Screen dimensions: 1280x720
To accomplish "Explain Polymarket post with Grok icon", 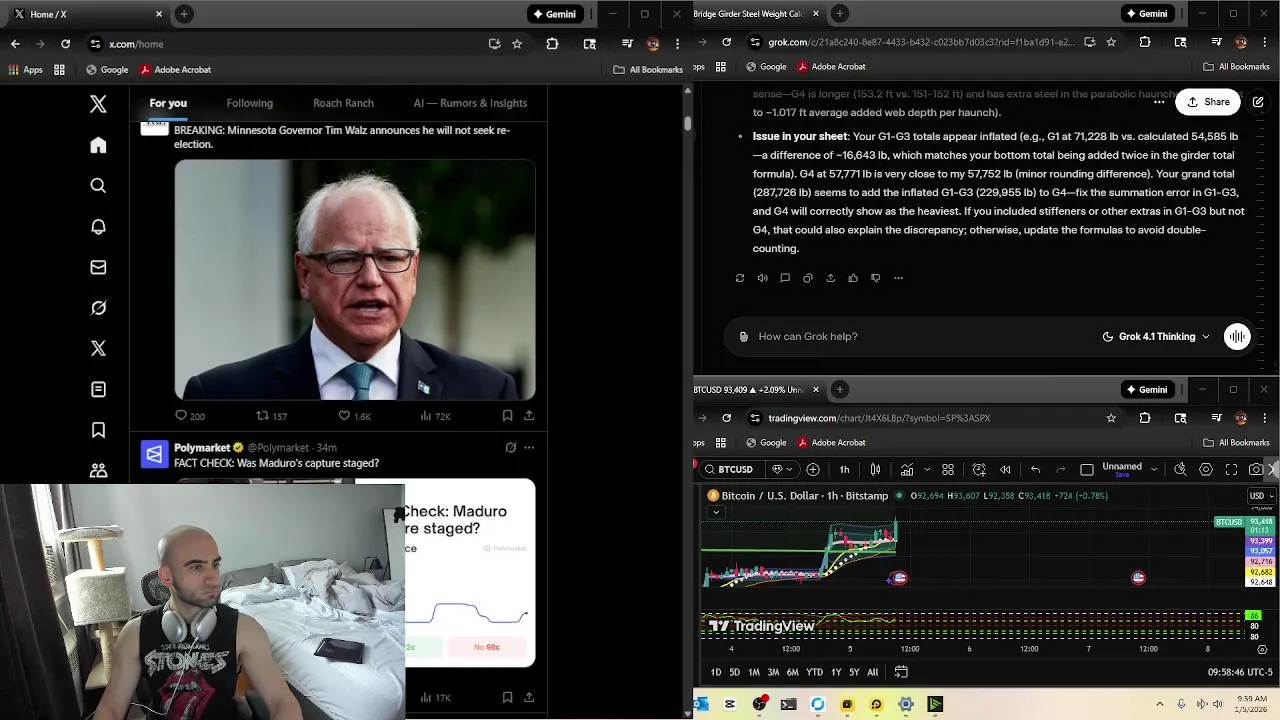I will tap(510, 448).
